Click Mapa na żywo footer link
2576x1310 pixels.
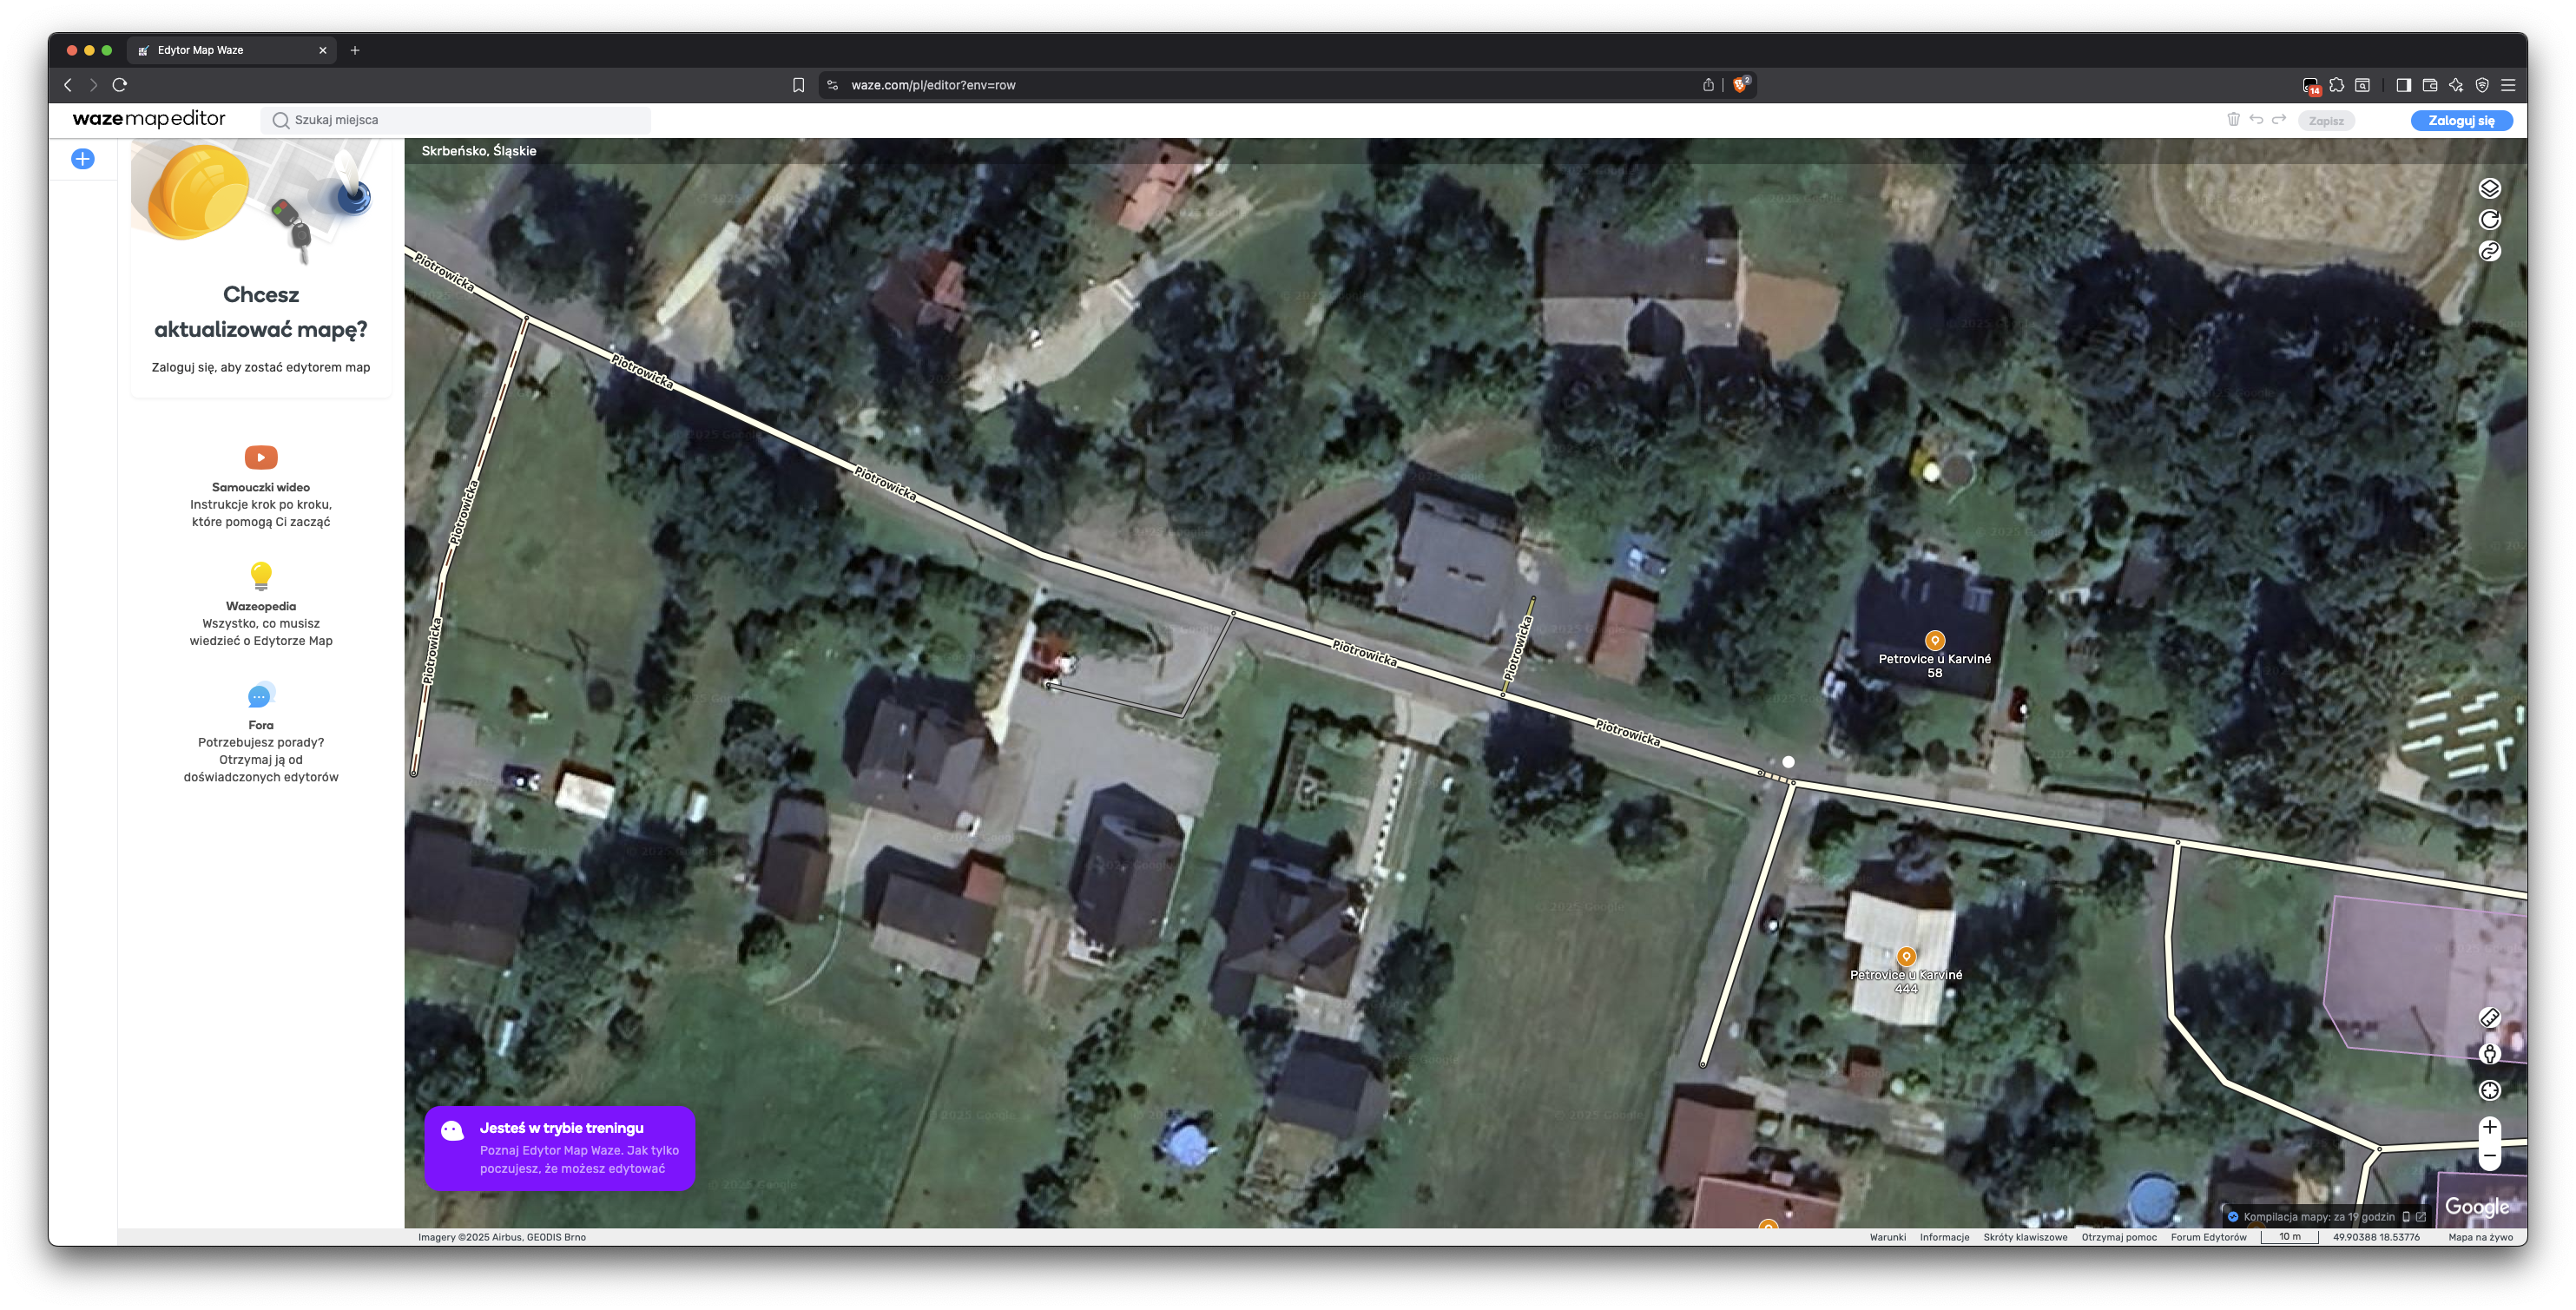2480,1237
